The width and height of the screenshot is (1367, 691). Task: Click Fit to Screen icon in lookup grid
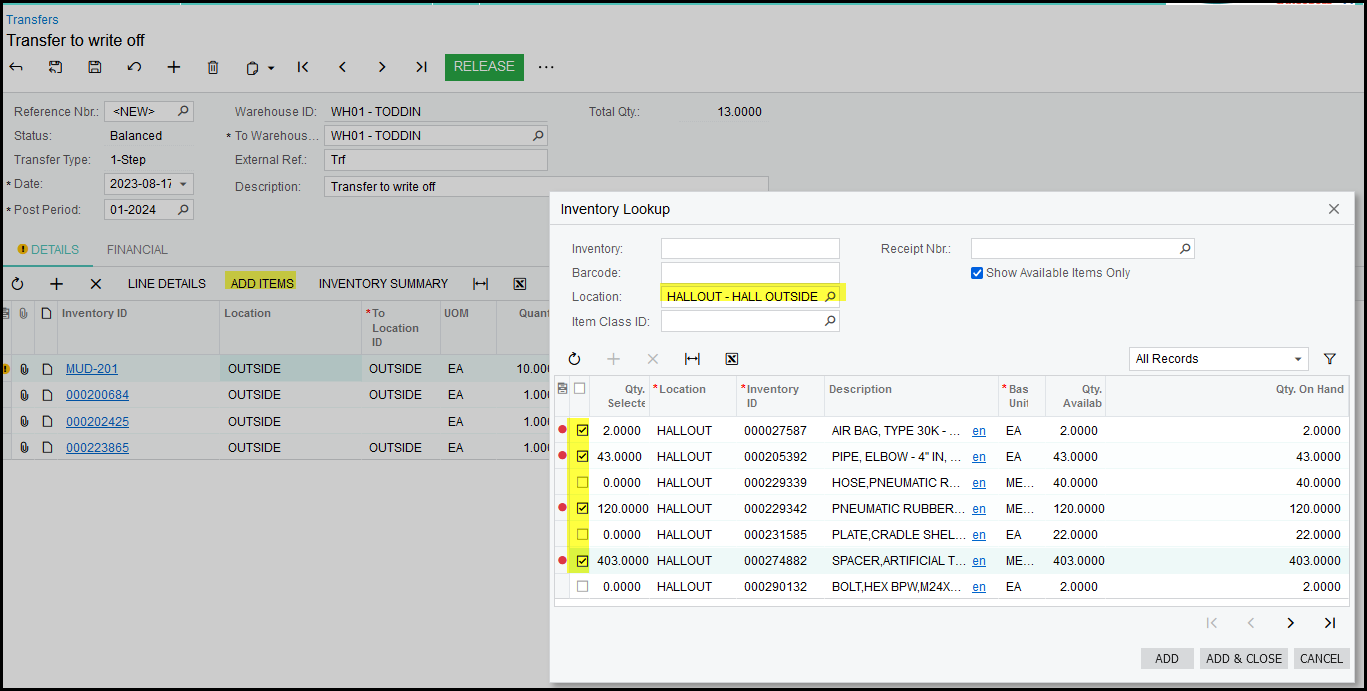pyautogui.click(x=692, y=359)
